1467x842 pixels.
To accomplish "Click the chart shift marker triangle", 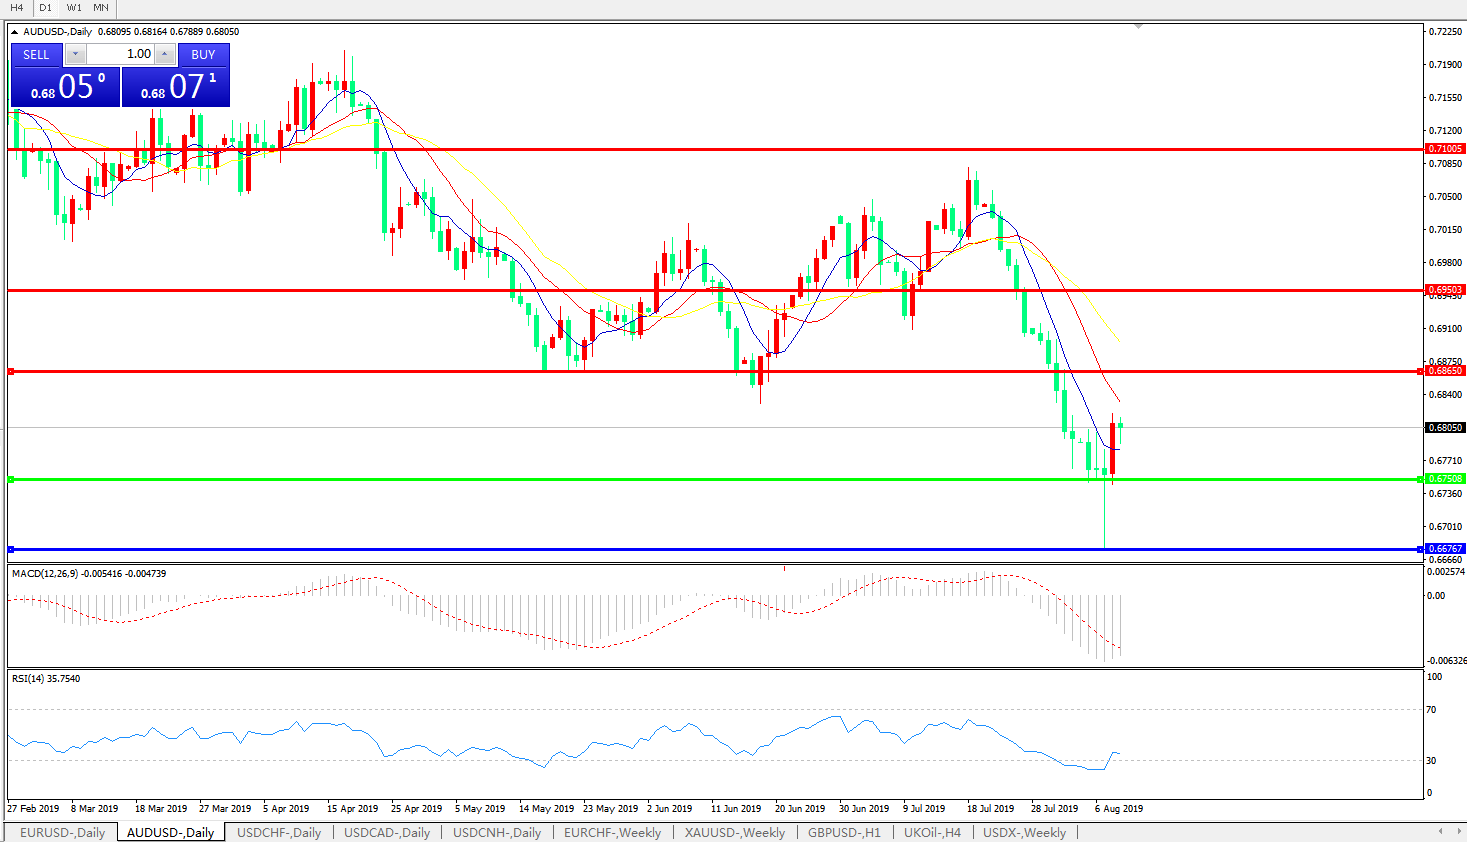I will 1138,27.
